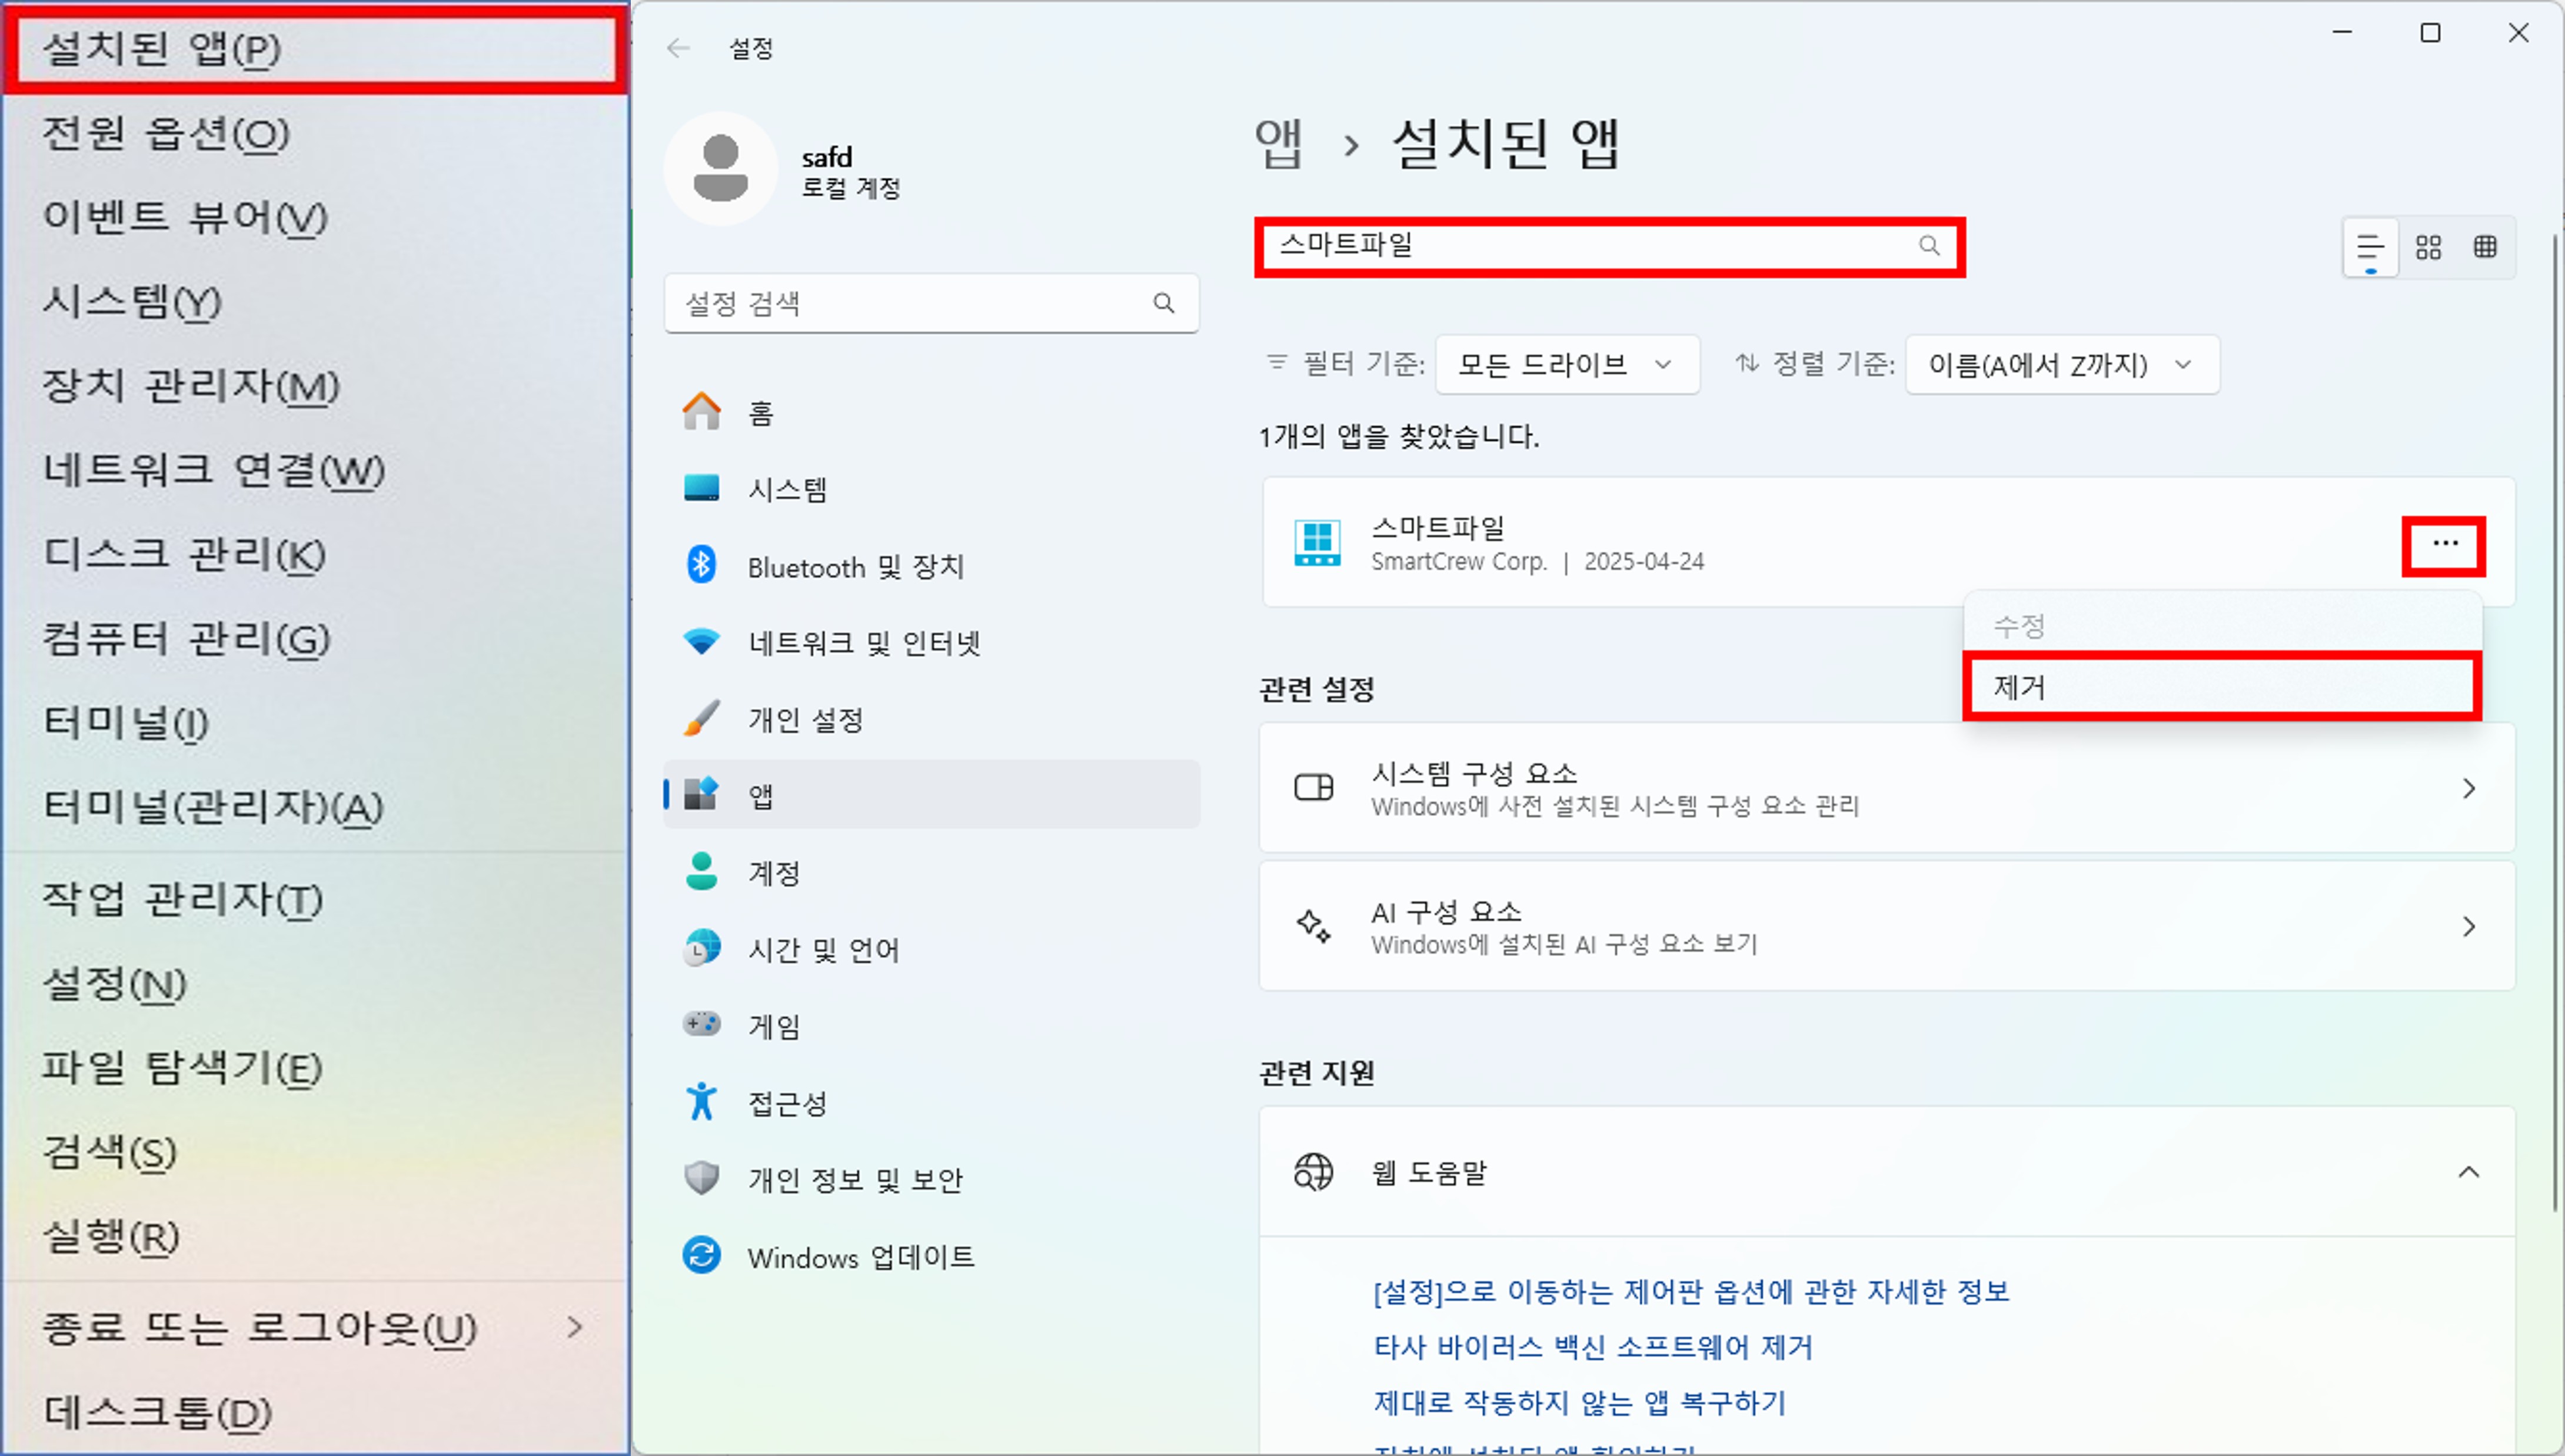Switch to the table view icon
2565x1456 pixels.
2485,247
